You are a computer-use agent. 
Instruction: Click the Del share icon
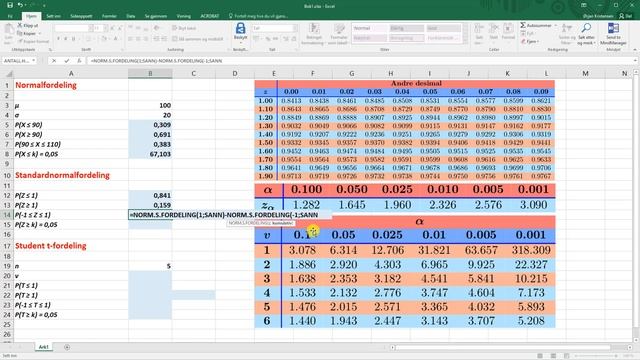tap(622, 16)
